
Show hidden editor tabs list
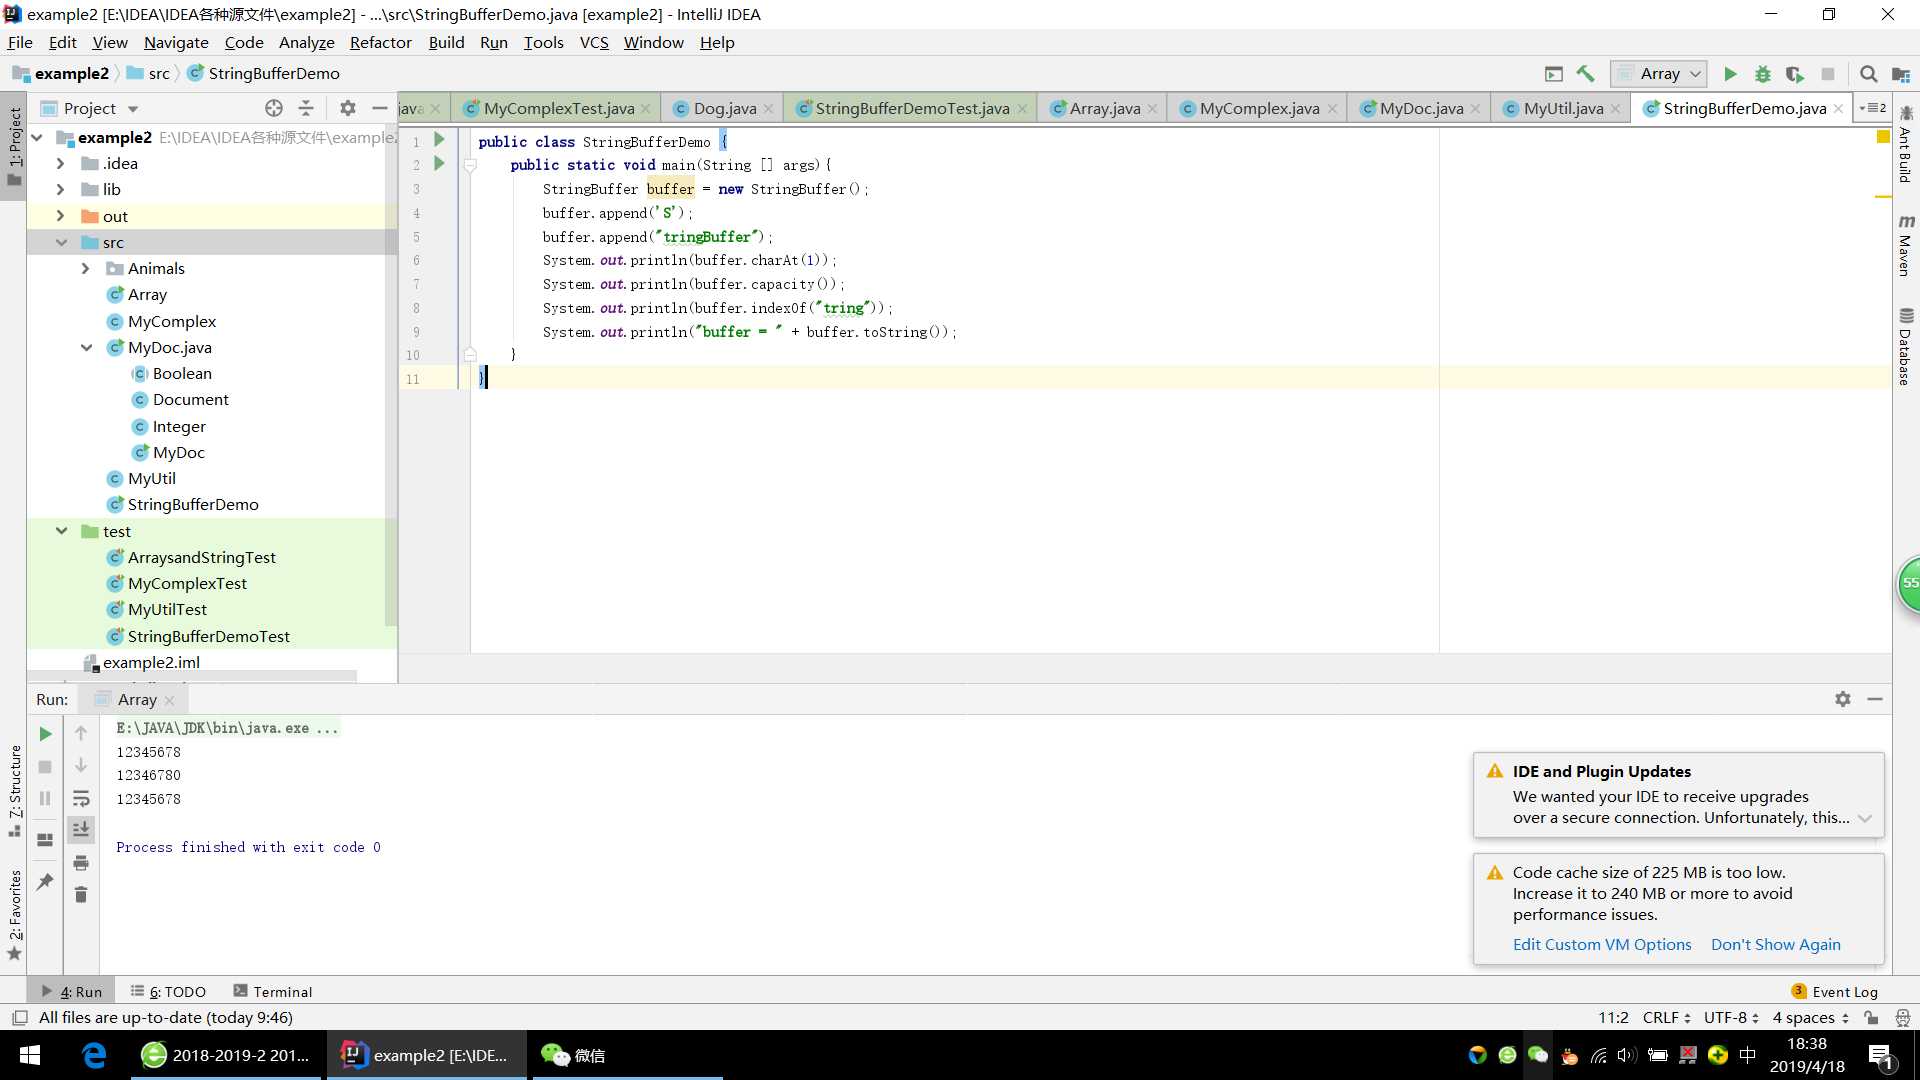point(1872,108)
